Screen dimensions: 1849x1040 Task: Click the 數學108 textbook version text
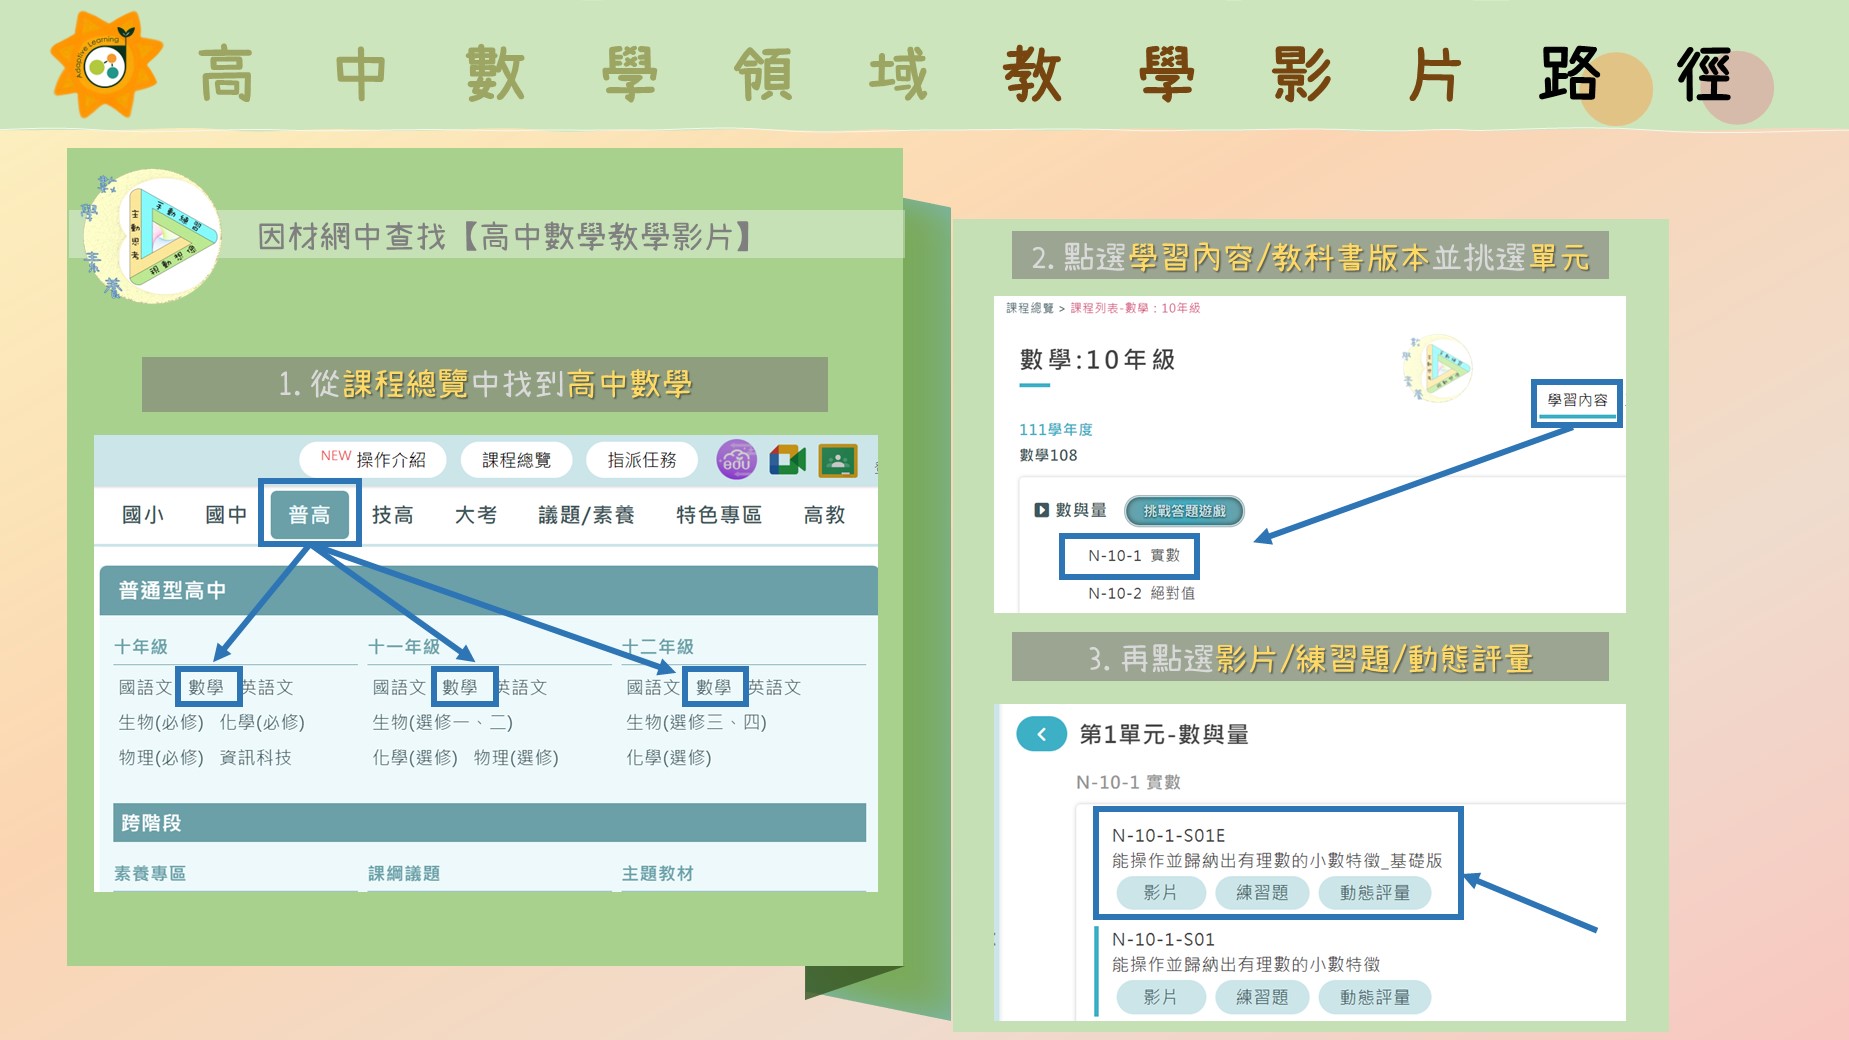[x=1048, y=455]
